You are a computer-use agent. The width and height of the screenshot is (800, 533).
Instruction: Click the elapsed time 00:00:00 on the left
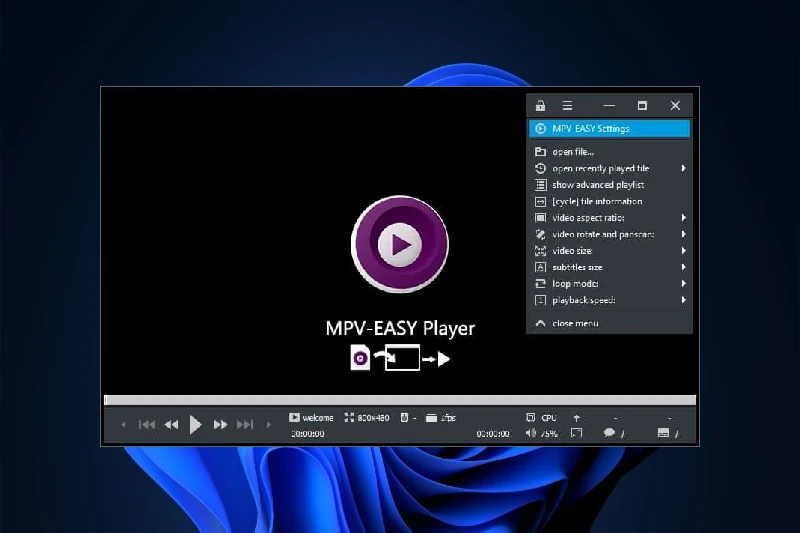point(307,434)
